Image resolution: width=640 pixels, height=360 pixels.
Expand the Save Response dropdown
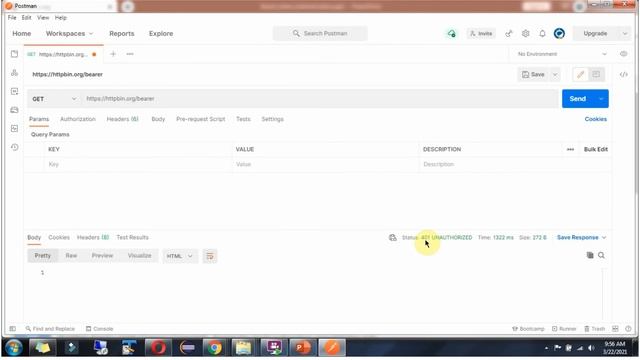604,238
